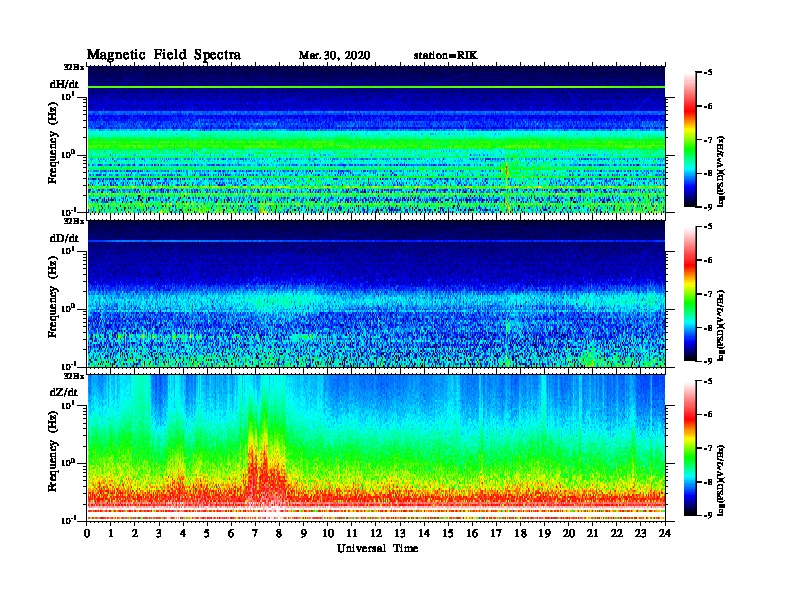792x612 pixels.
Task: Click the log PSD label beside dH/dt colorbar
Action: (722, 171)
